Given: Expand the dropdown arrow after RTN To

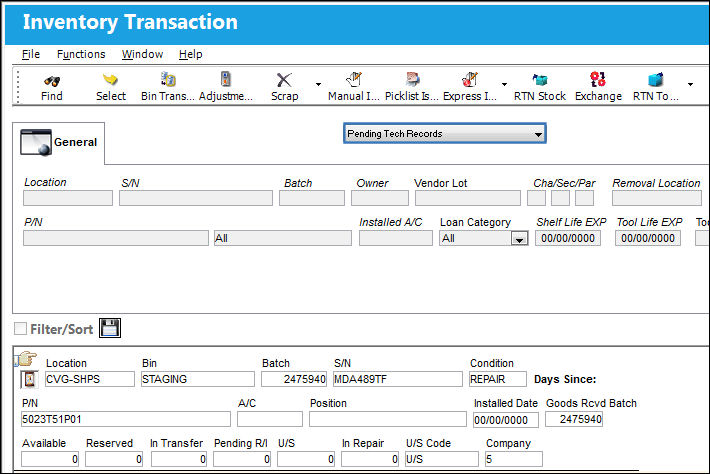Looking at the screenshot, I should click(x=690, y=84).
